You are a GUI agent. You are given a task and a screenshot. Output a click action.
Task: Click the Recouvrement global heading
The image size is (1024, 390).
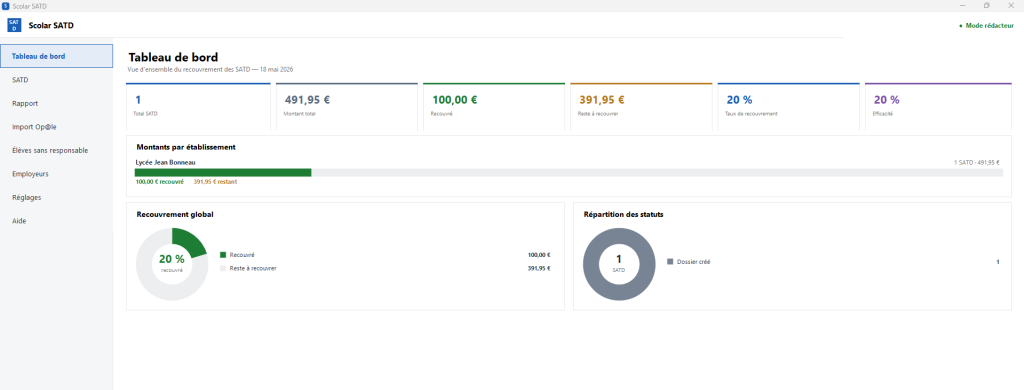point(175,214)
